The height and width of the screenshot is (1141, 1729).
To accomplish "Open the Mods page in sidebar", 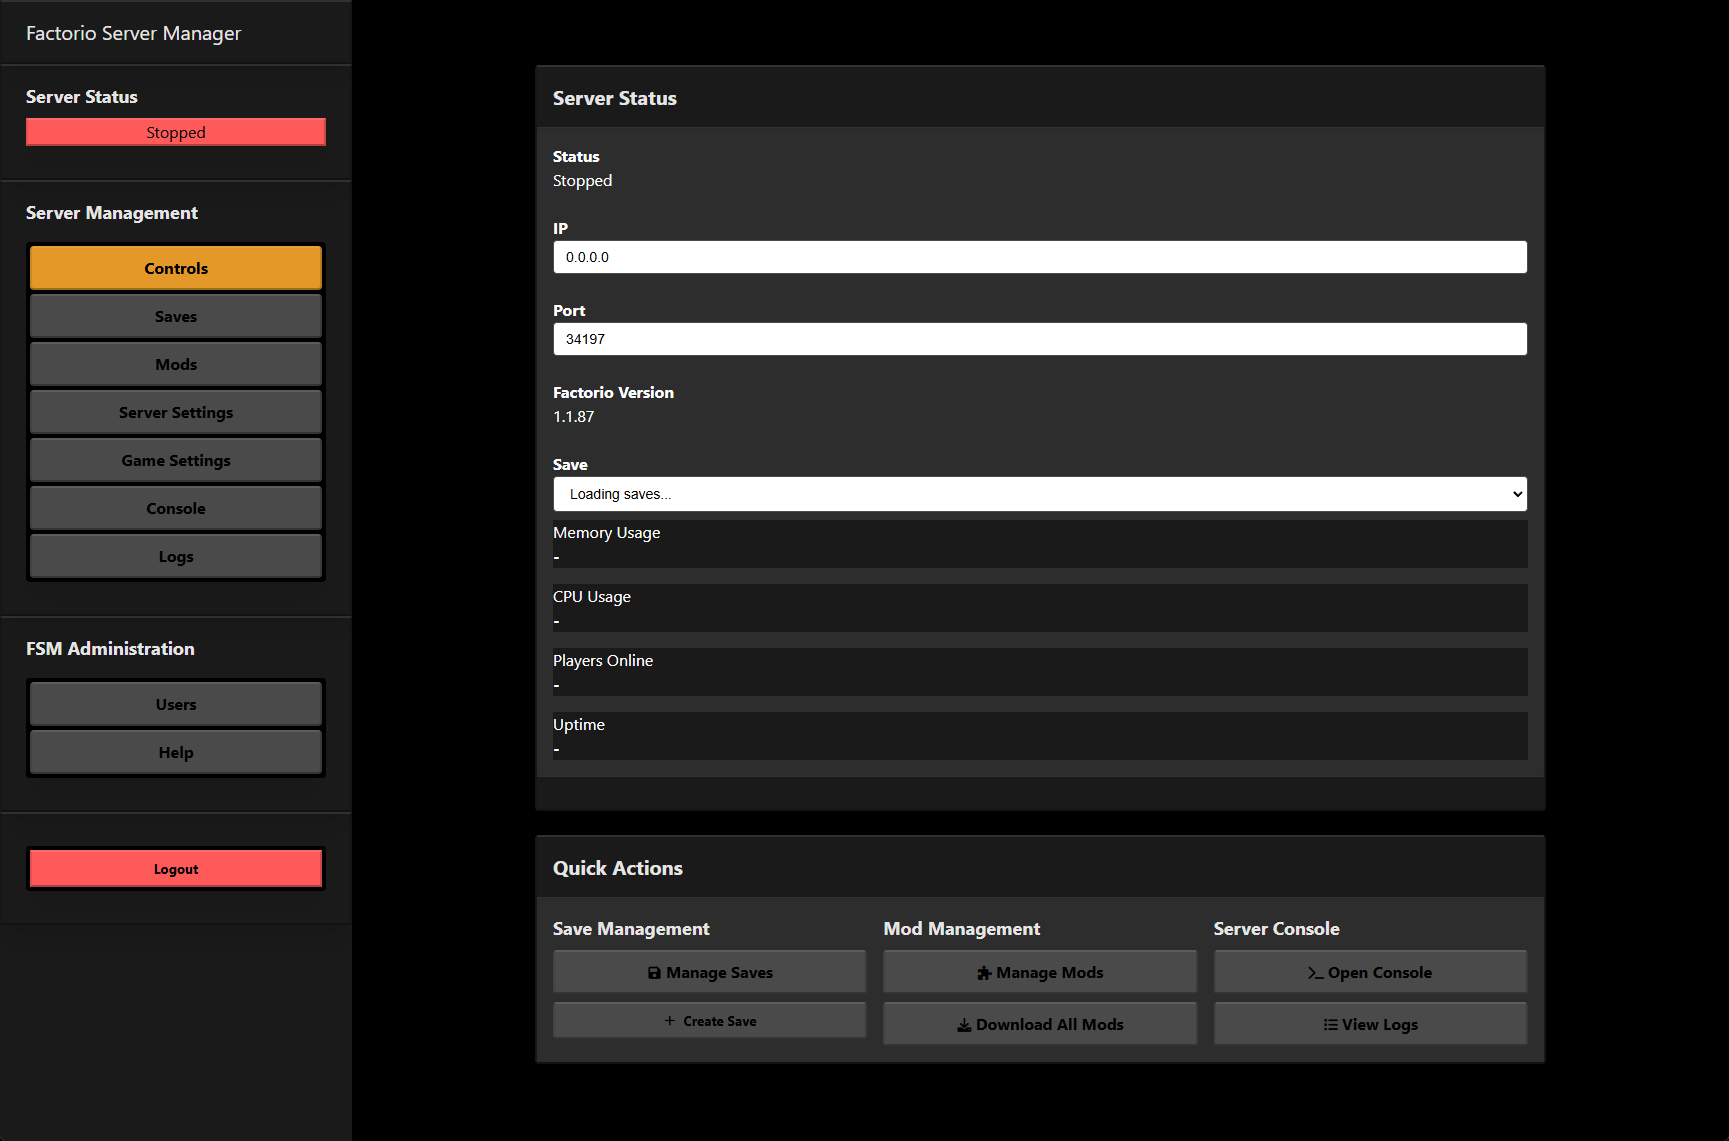I will [176, 364].
